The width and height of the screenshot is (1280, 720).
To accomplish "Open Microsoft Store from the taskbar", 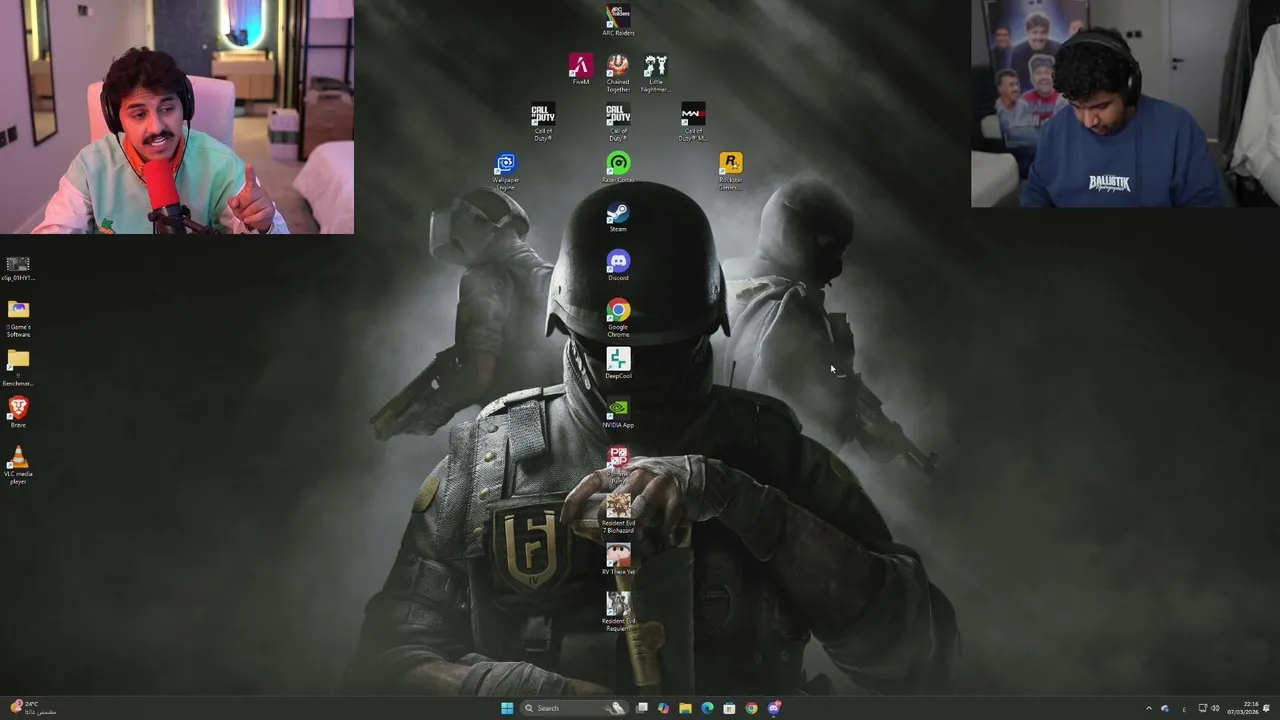I will click(x=729, y=708).
